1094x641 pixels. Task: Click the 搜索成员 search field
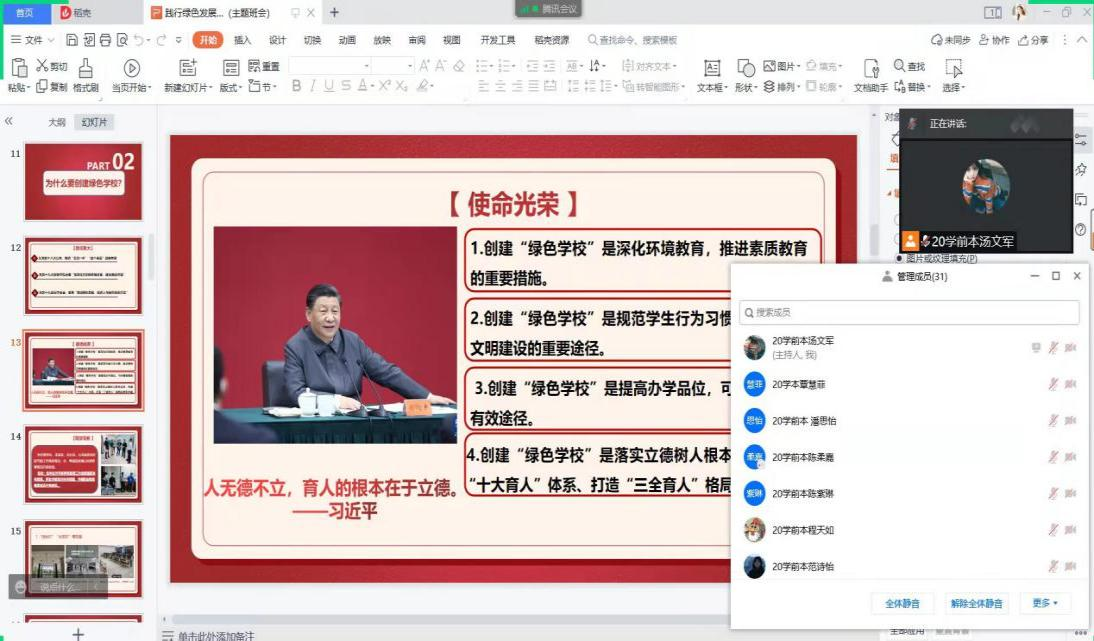[x=909, y=313]
